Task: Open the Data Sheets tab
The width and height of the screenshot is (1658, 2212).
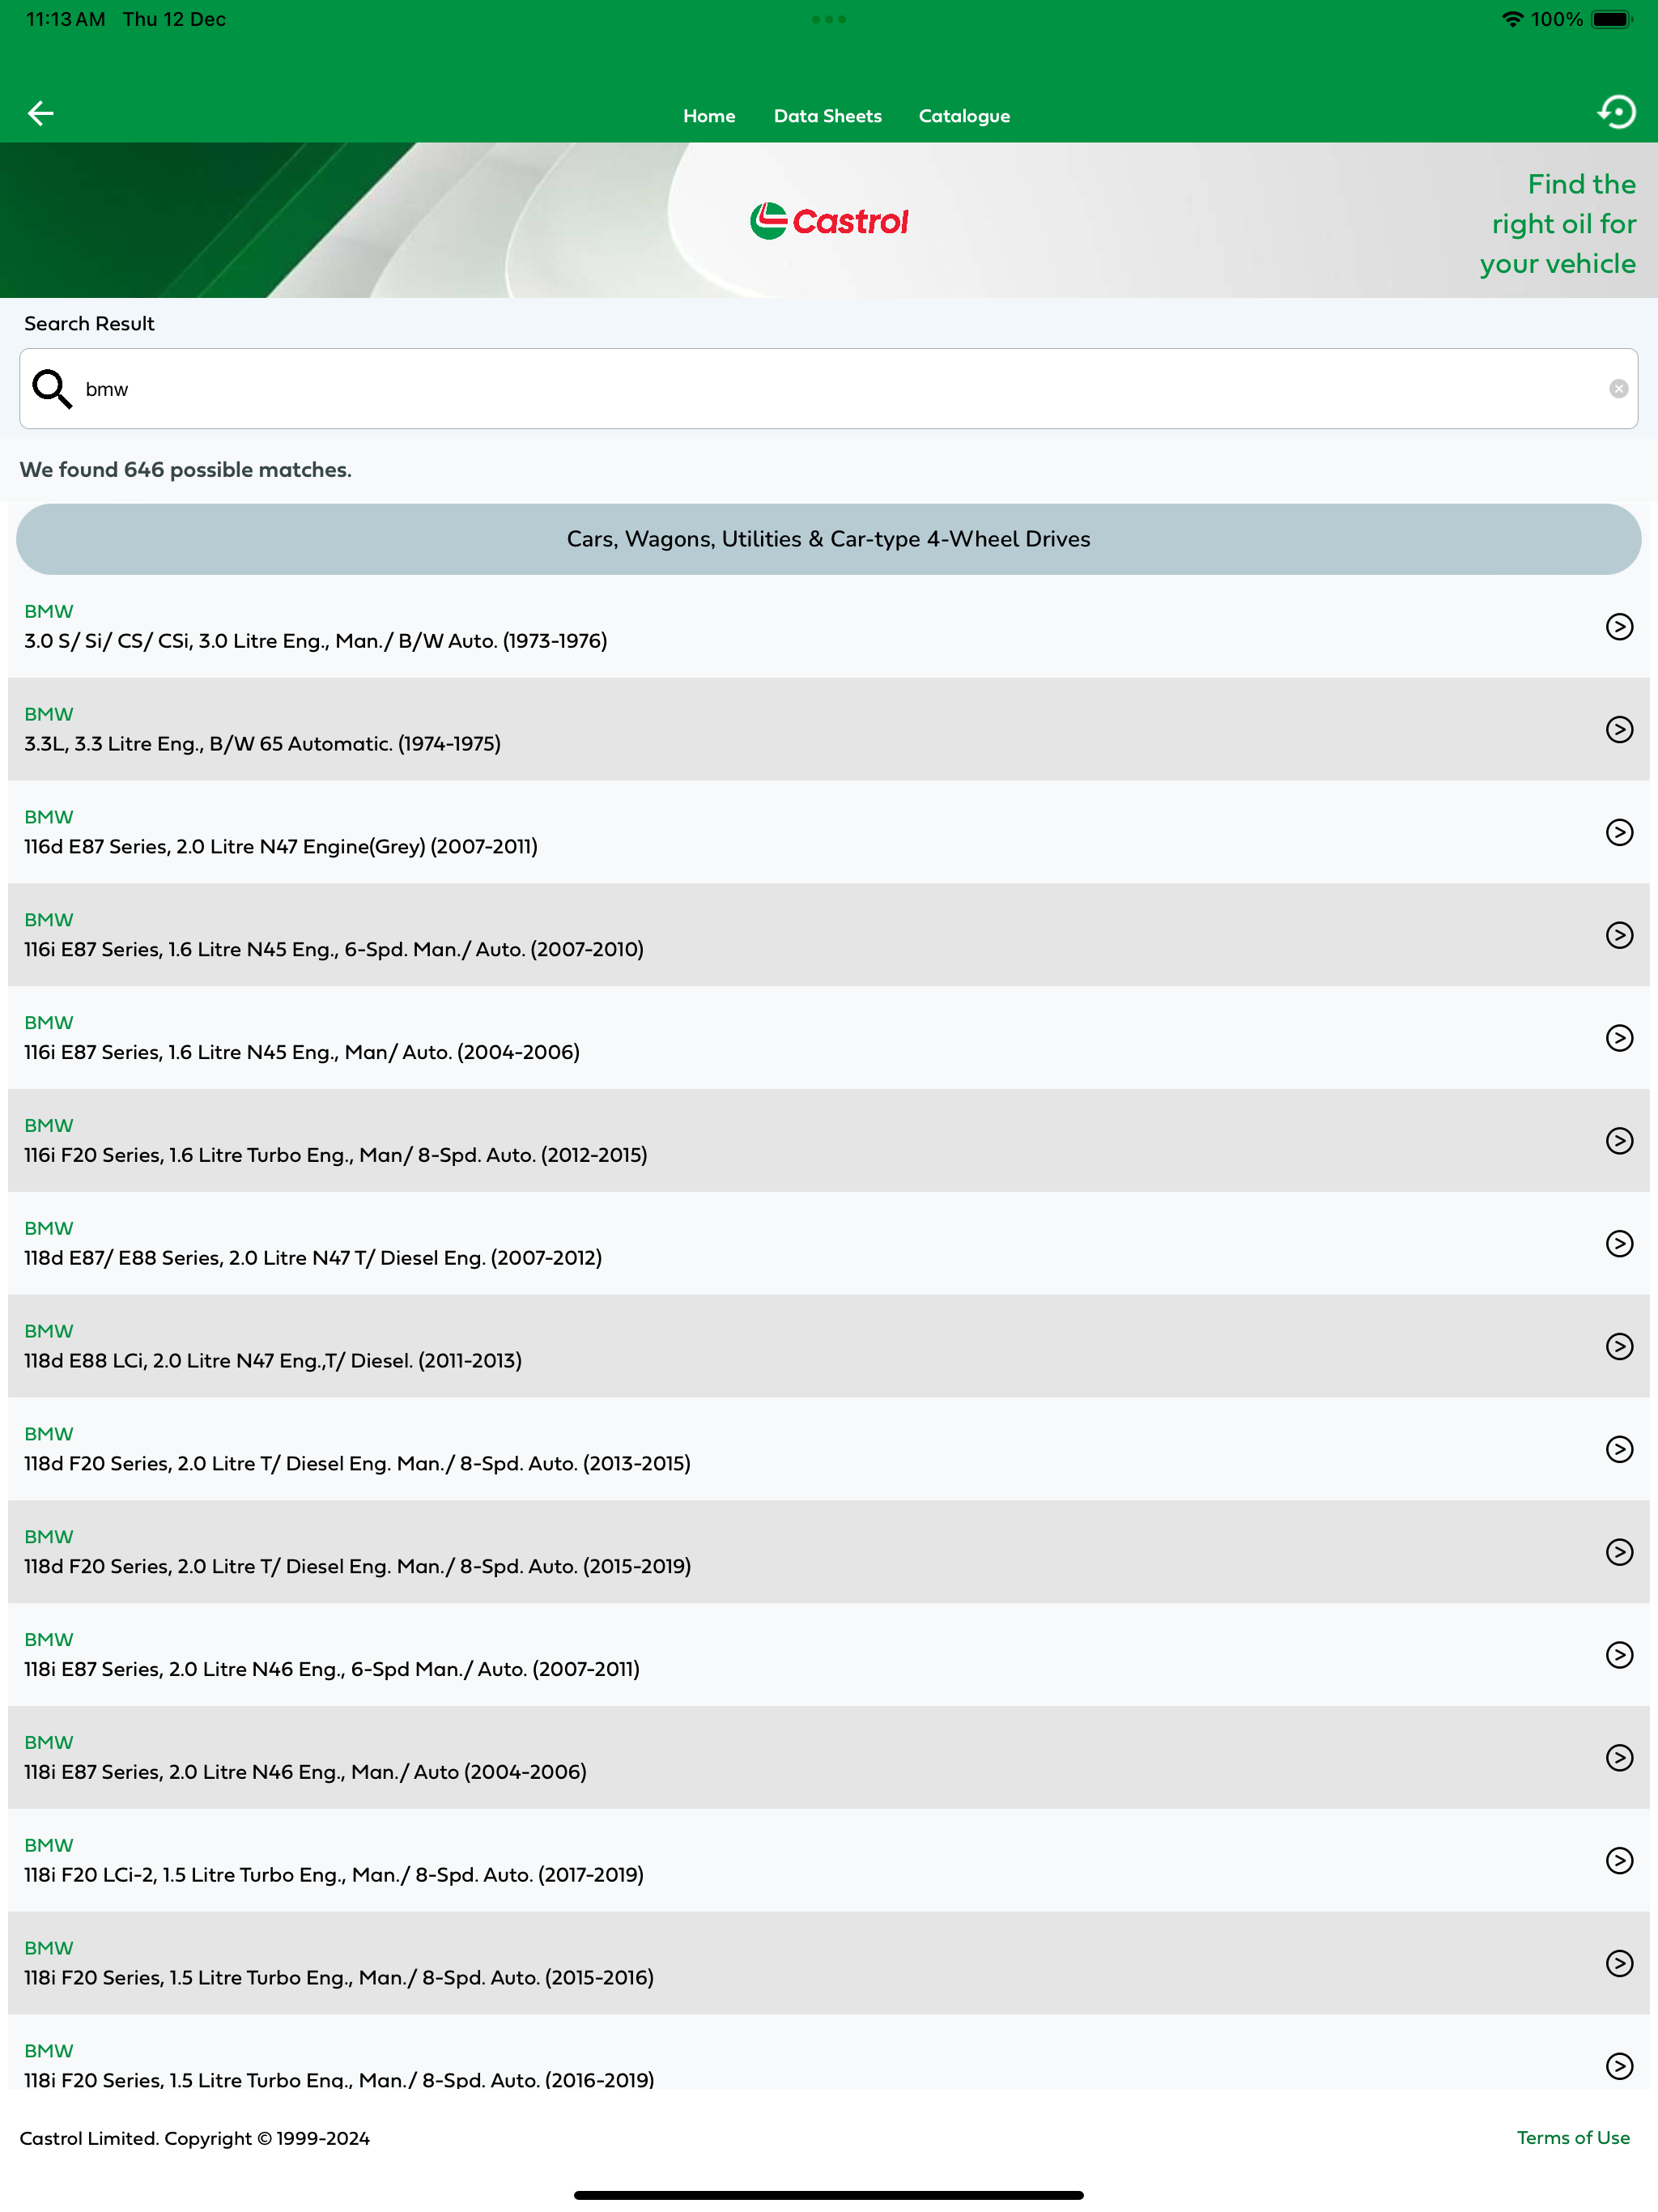Action: point(827,116)
